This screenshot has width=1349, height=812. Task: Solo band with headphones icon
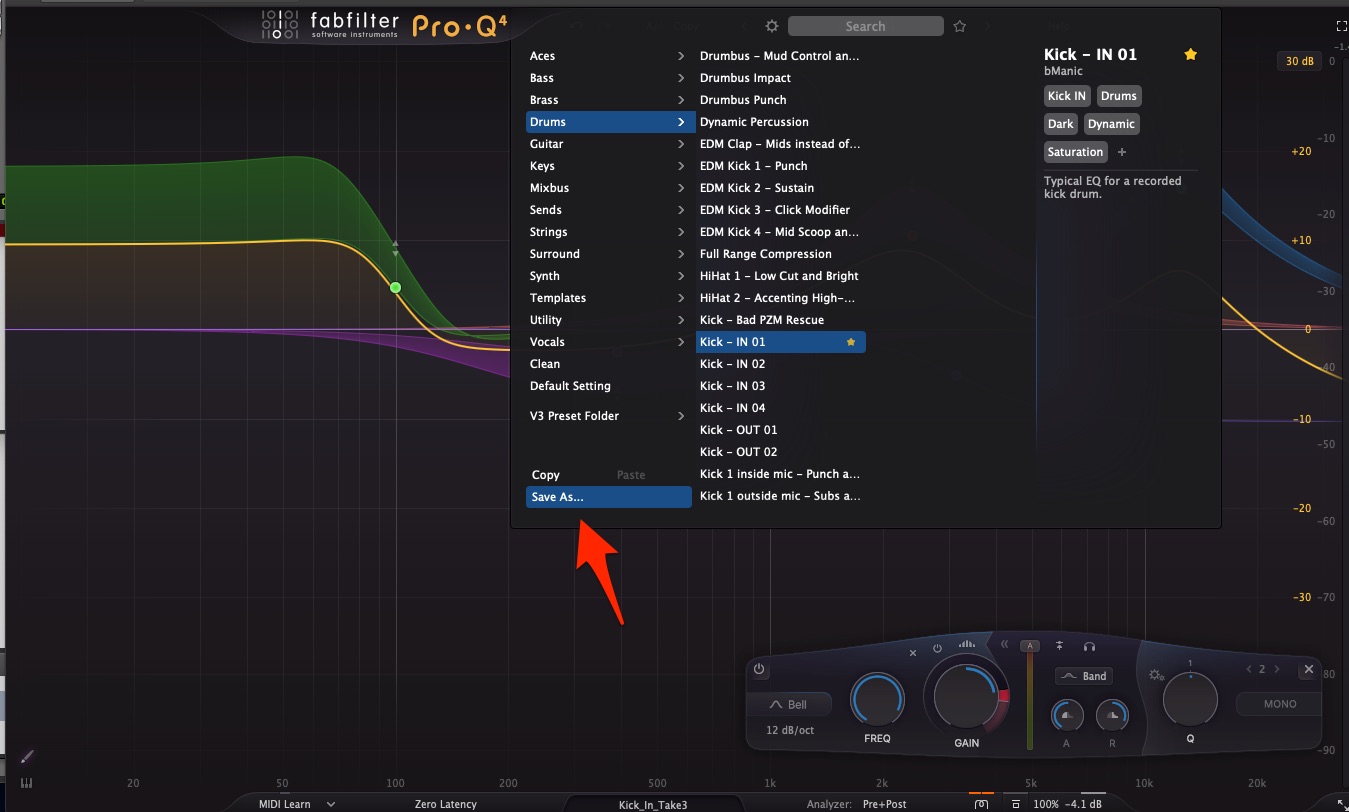click(x=1089, y=647)
